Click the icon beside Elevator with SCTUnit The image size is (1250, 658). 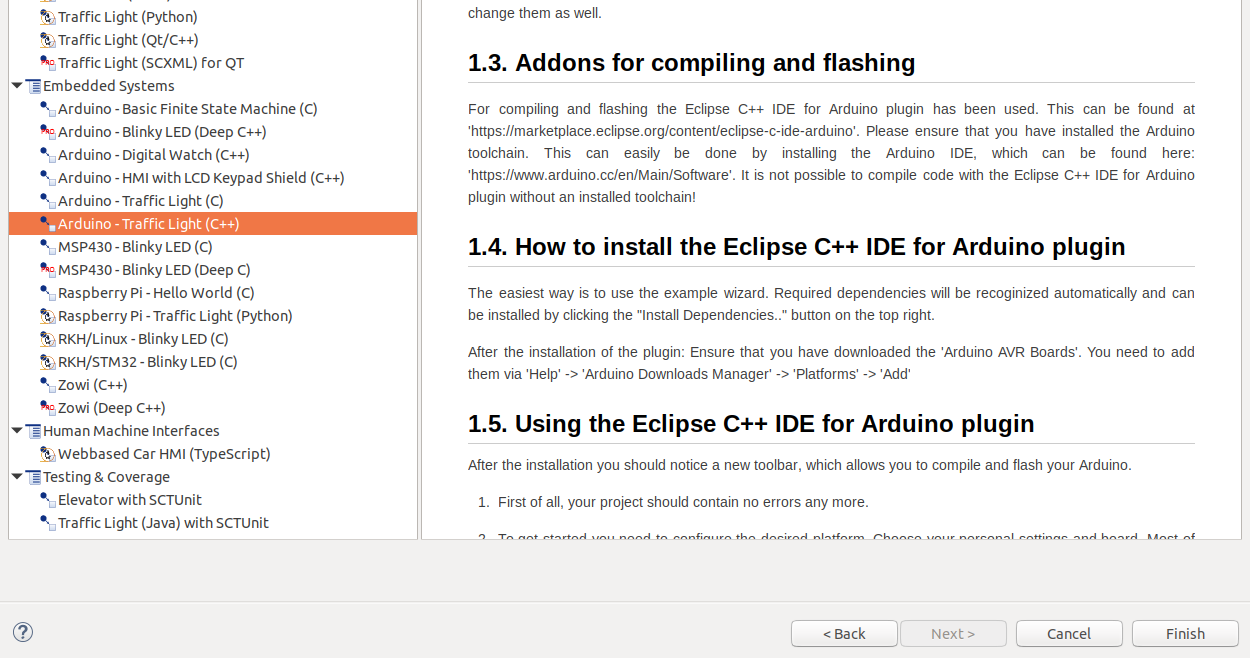[47, 499]
